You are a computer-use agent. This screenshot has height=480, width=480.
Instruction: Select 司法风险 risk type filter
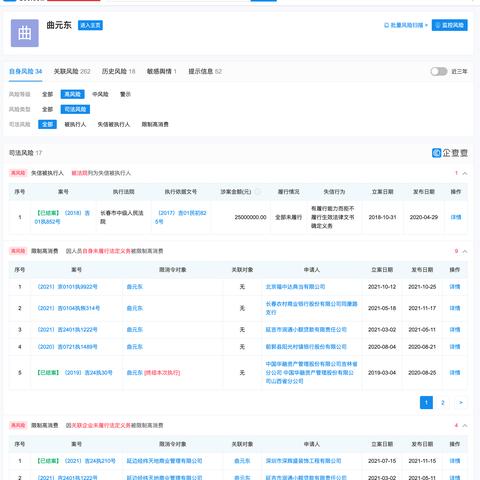click(x=75, y=109)
